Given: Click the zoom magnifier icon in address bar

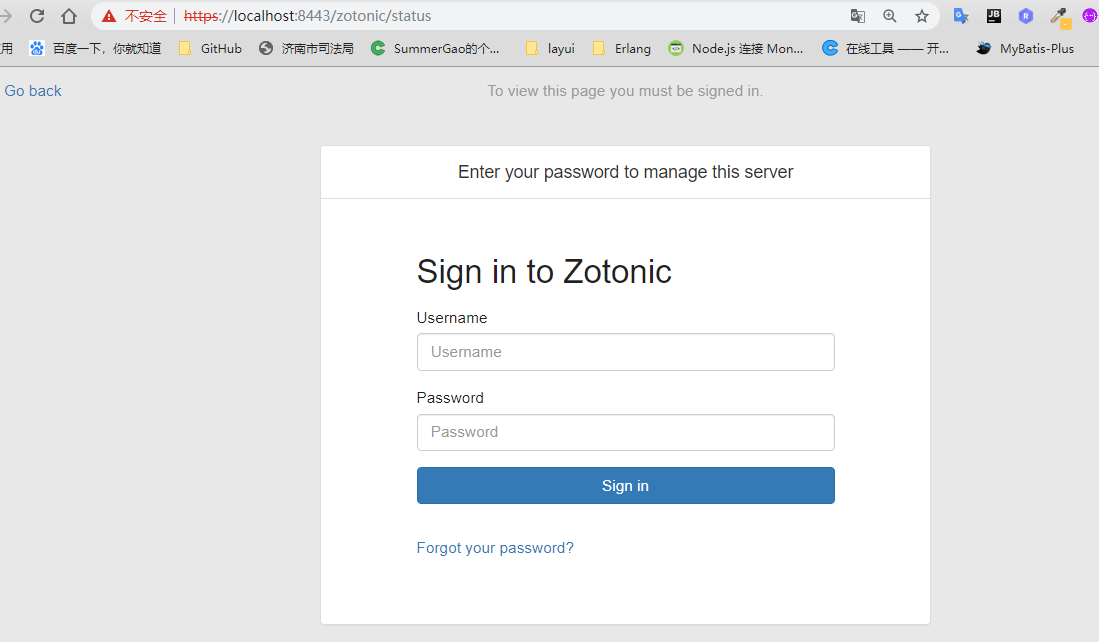Looking at the screenshot, I should point(890,16).
